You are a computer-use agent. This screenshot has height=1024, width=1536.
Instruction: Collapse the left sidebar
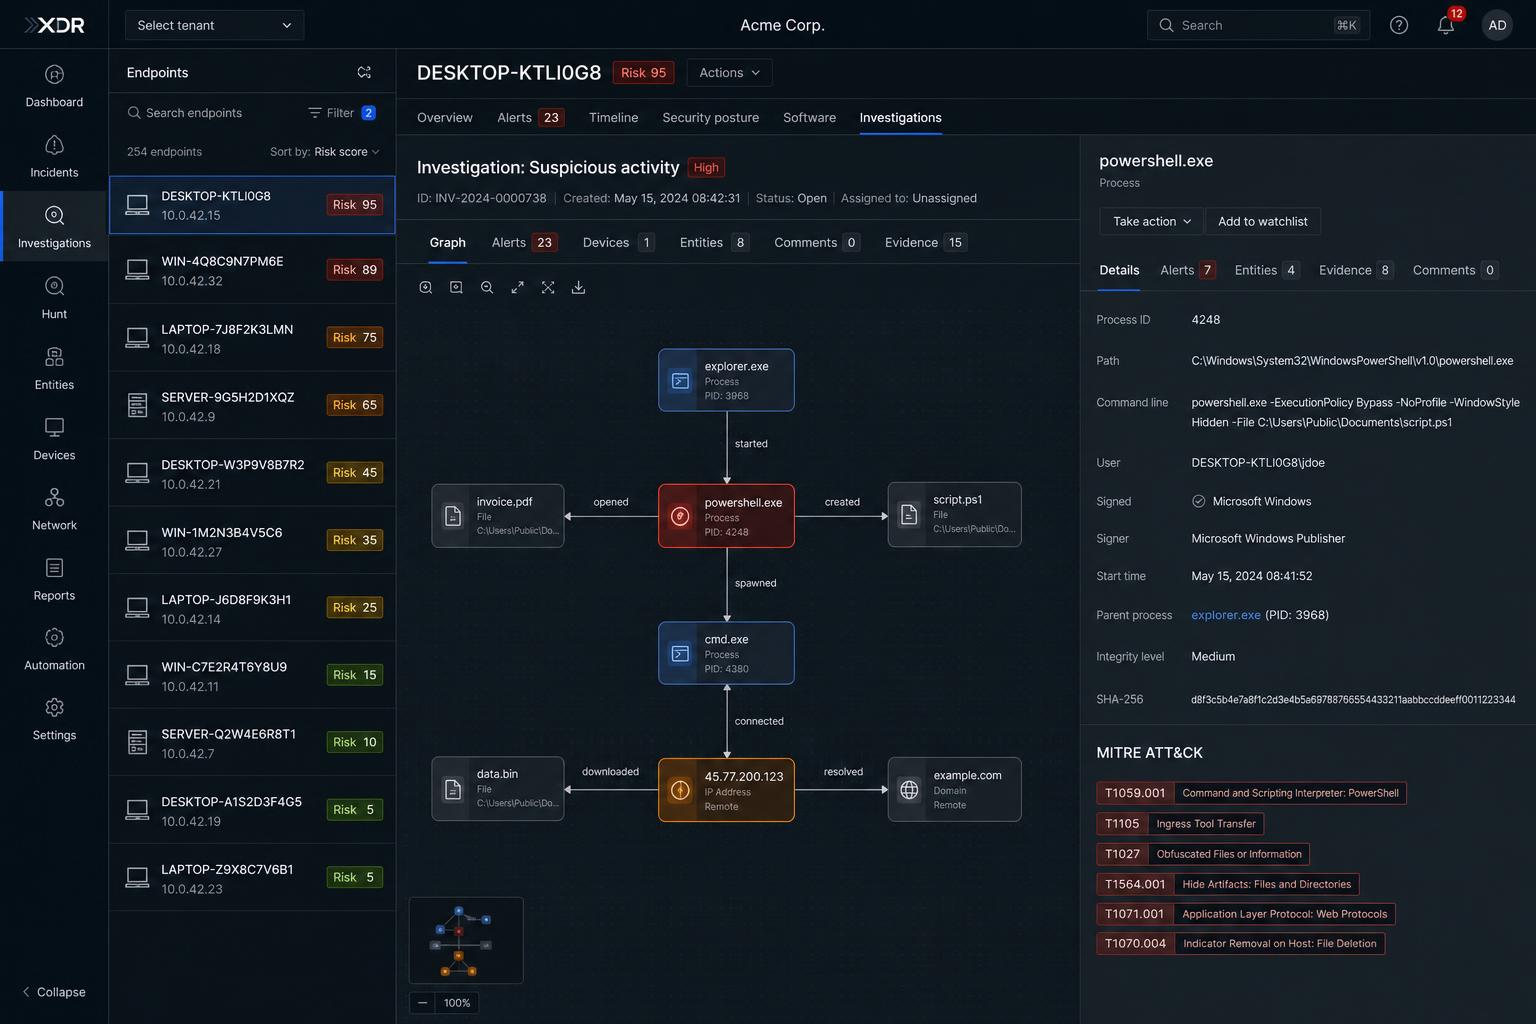coord(54,992)
